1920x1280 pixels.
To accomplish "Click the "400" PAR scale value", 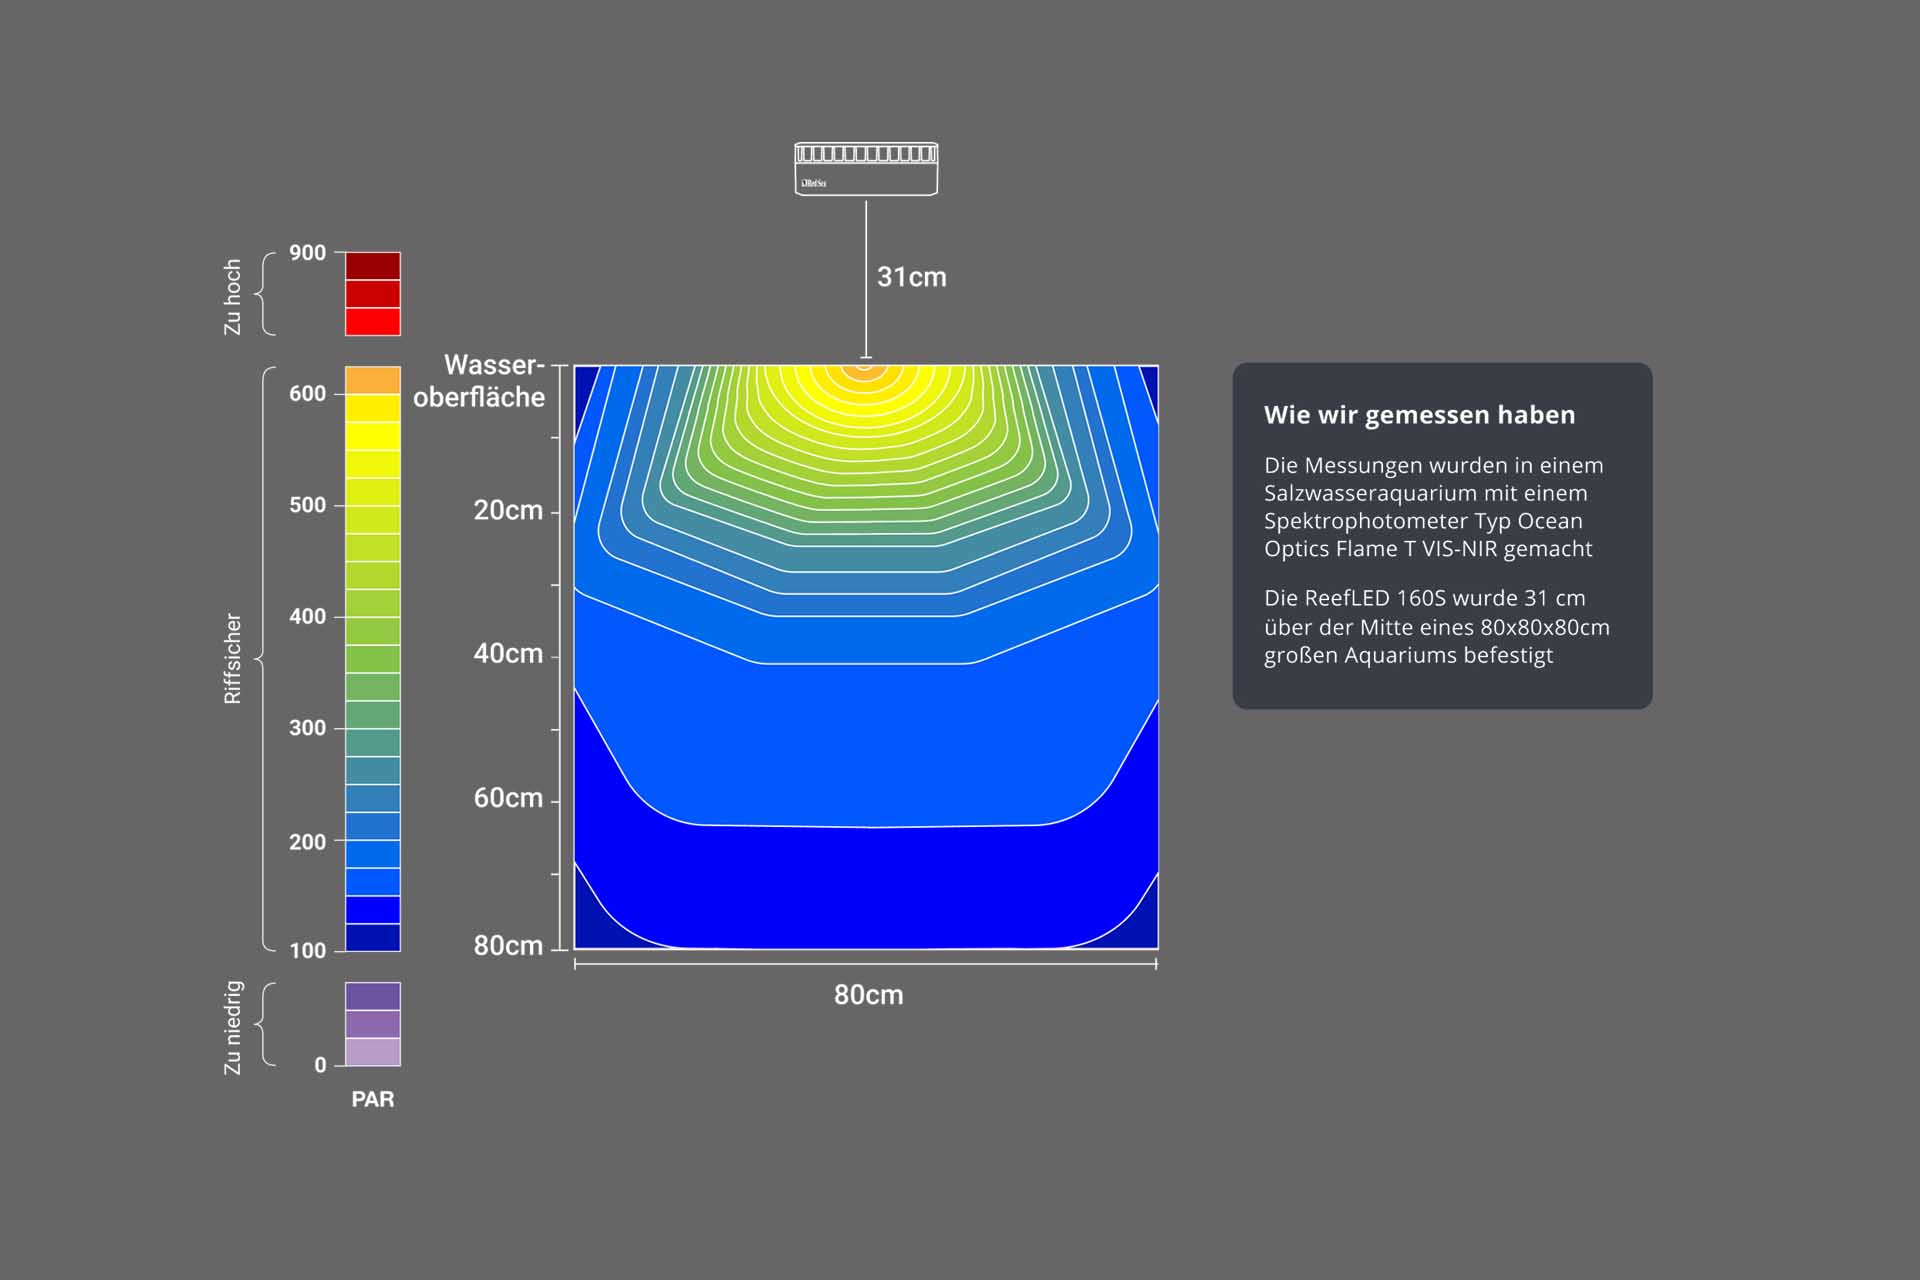I will point(308,617).
